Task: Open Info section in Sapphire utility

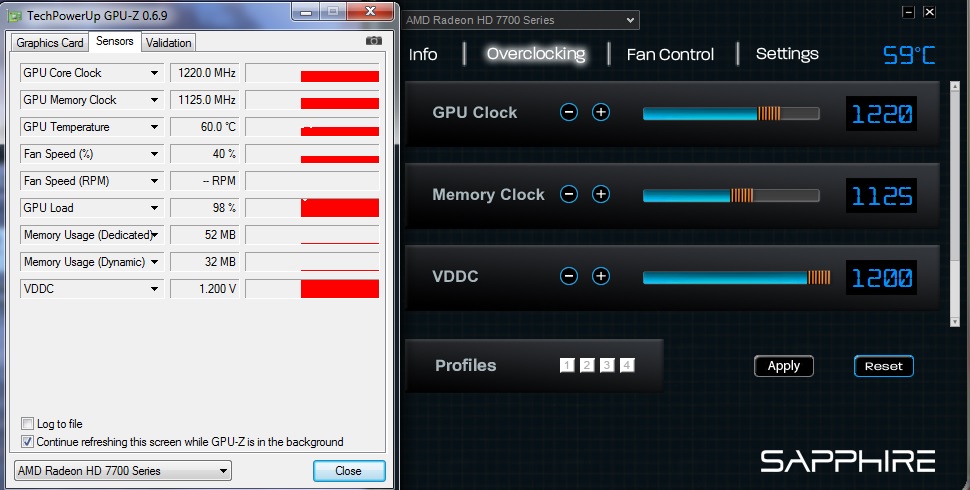Action: [x=423, y=54]
